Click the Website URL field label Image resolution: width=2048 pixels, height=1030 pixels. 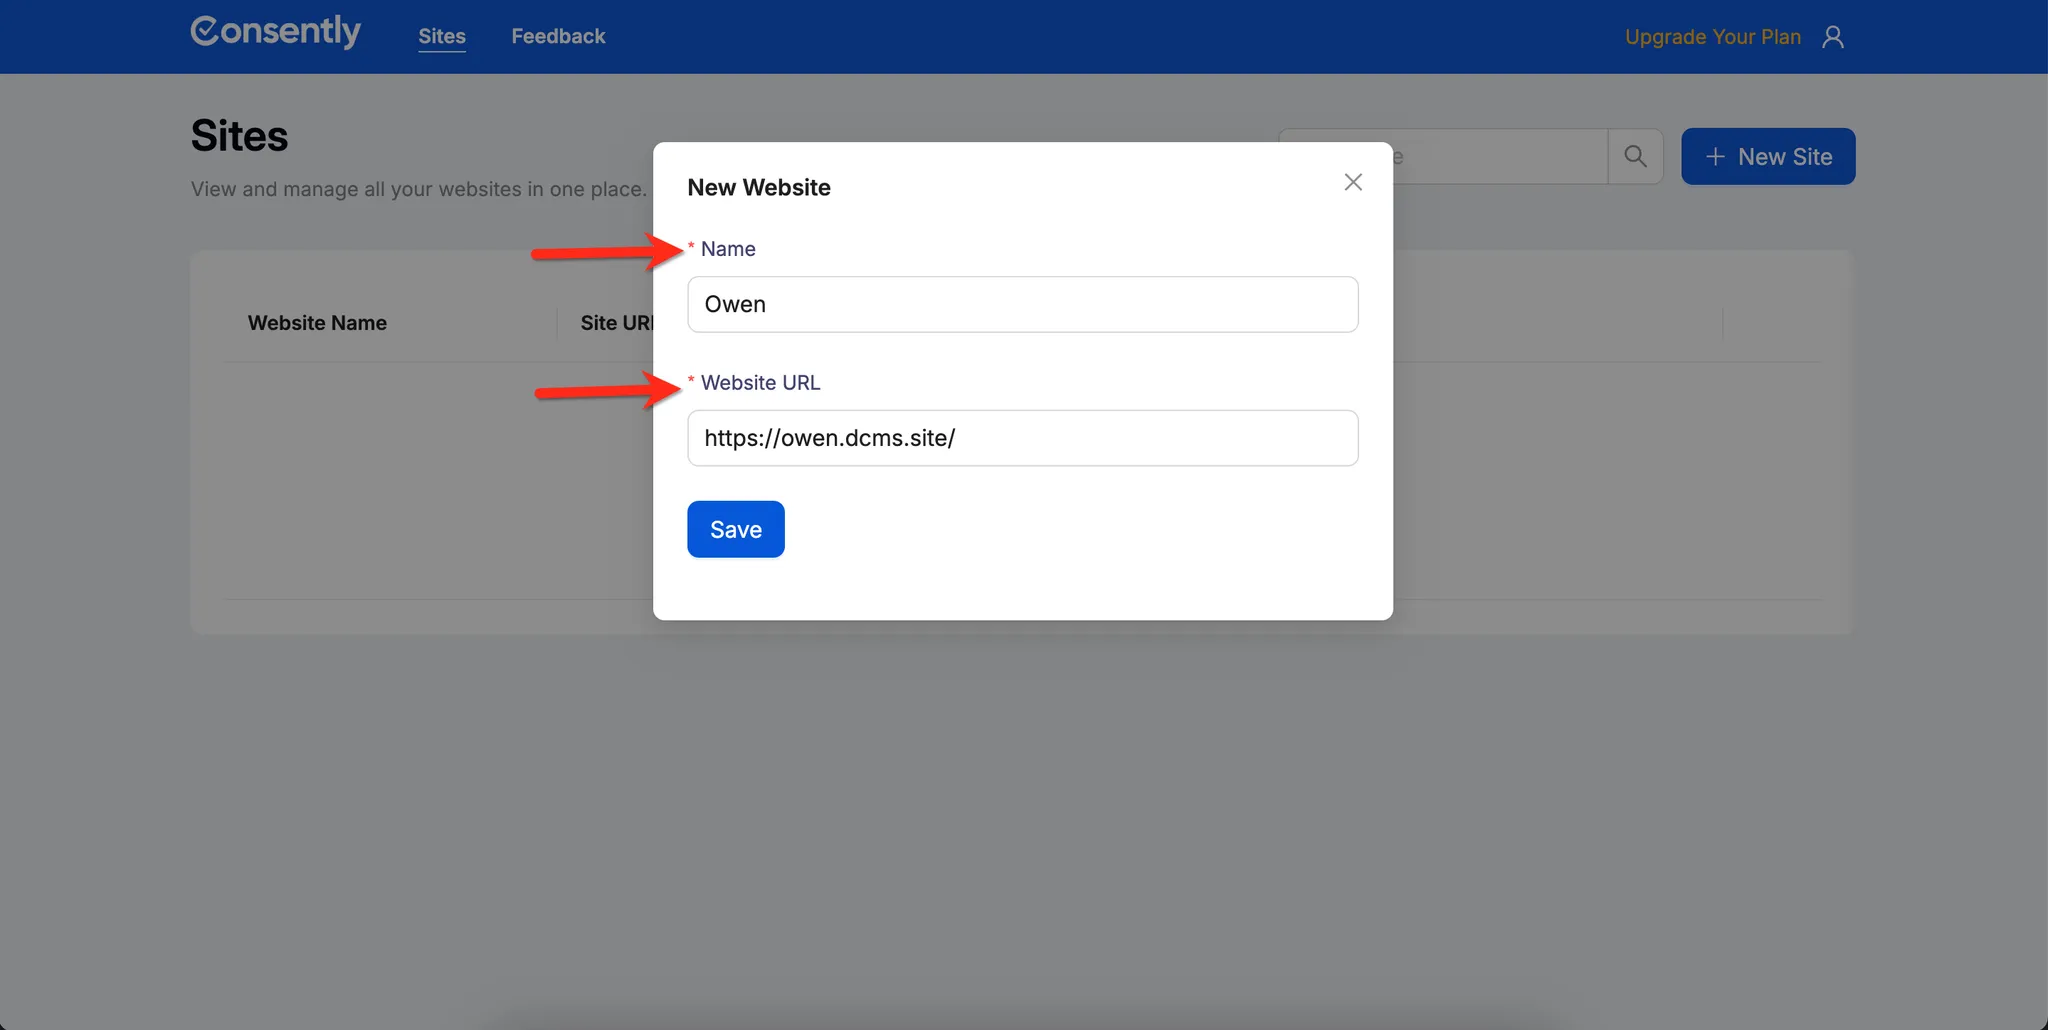tap(760, 383)
